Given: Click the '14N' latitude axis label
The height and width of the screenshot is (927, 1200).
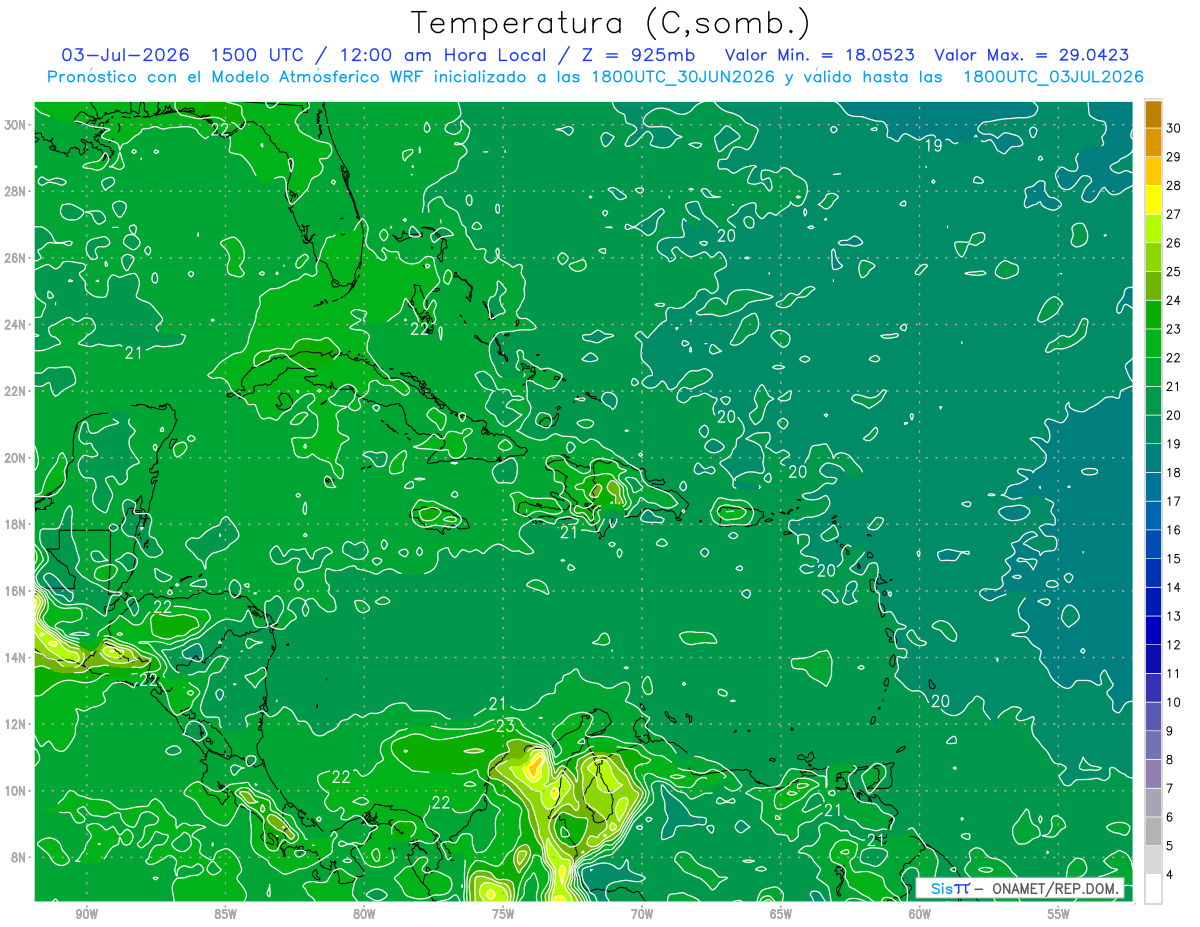Looking at the screenshot, I should coord(16,657).
